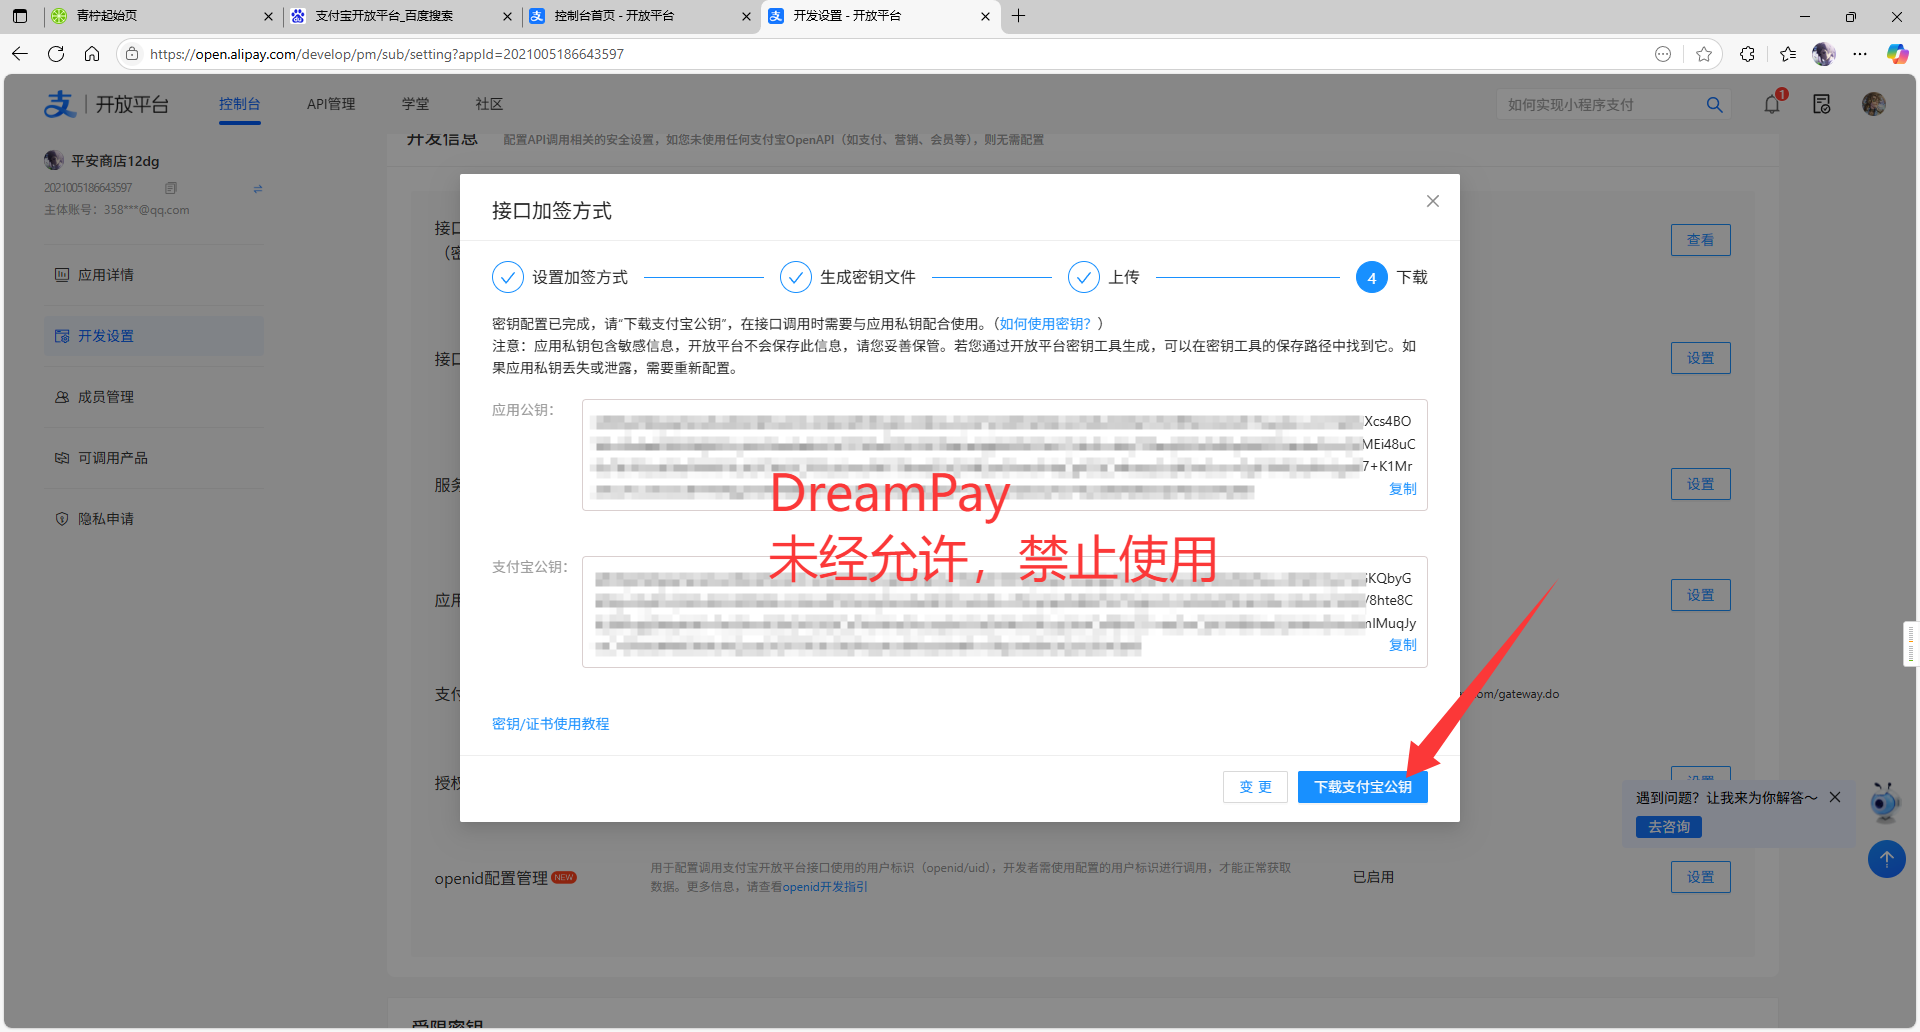Open the 如何使用密钥 help link
The height and width of the screenshot is (1032, 1920).
point(1045,324)
